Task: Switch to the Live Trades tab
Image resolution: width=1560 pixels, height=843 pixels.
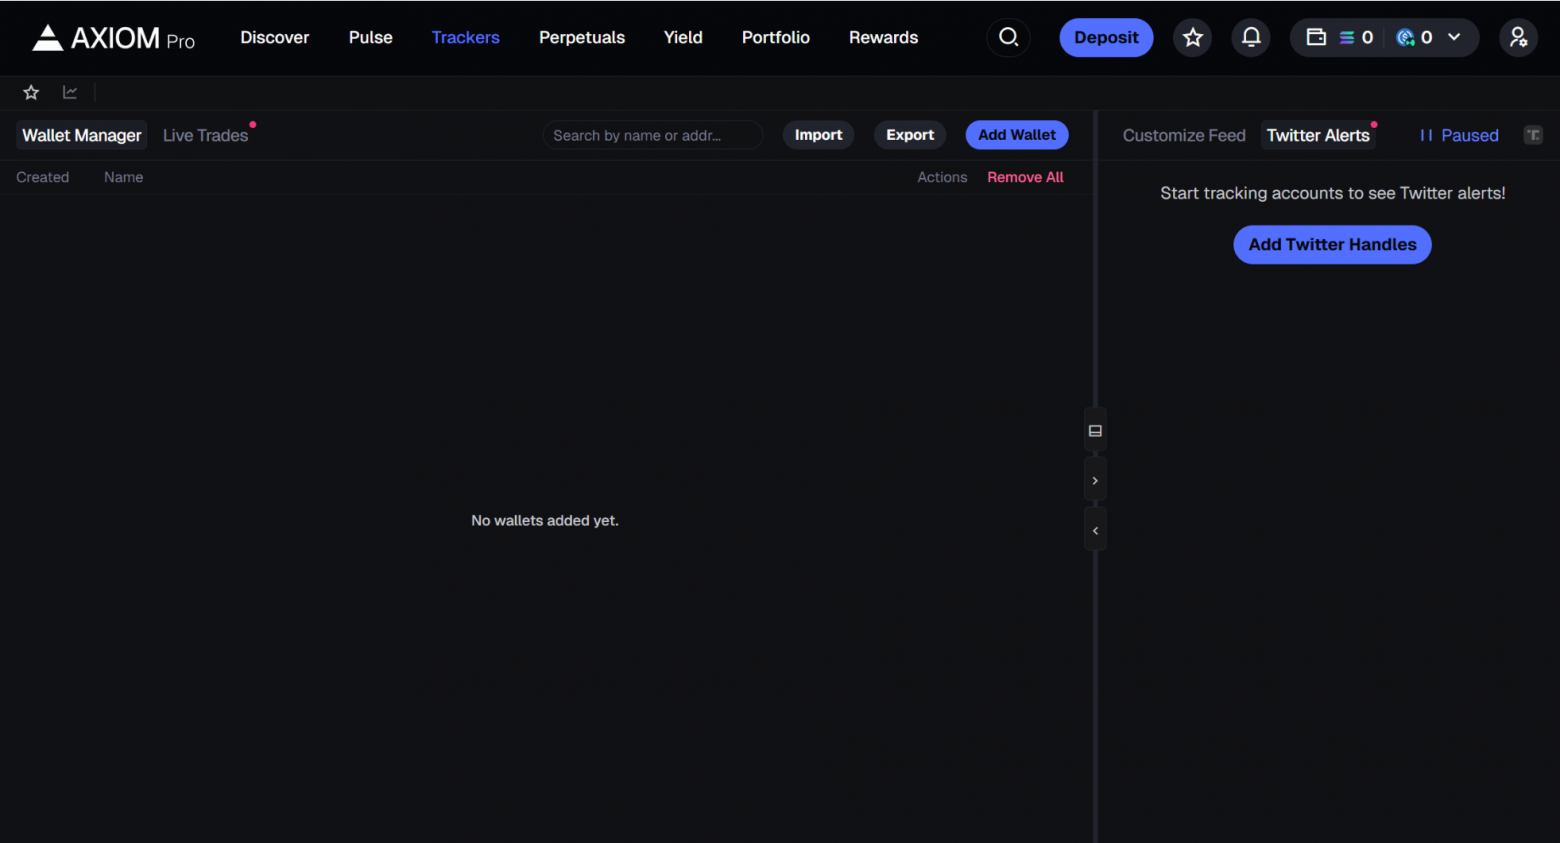Action: (205, 134)
